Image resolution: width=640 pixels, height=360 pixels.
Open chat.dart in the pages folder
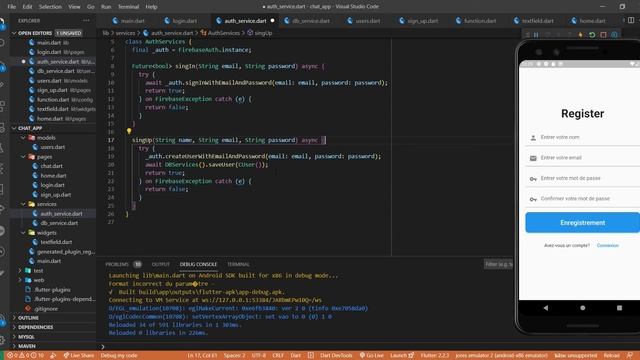click(51, 166)
